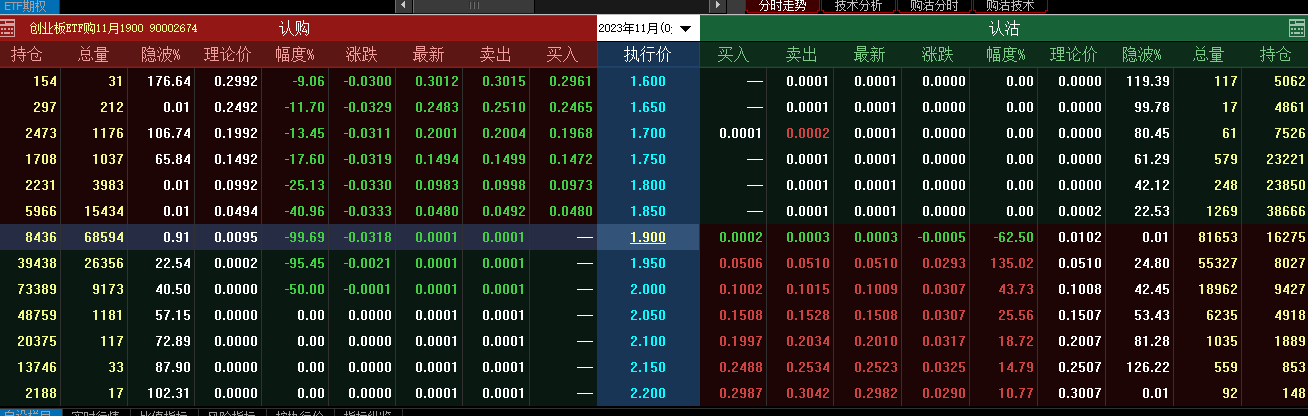Viewport: 1308px width, 416px height.
Task: Sort calls by 最新 header under 认购
Action: tap(428, 54)
